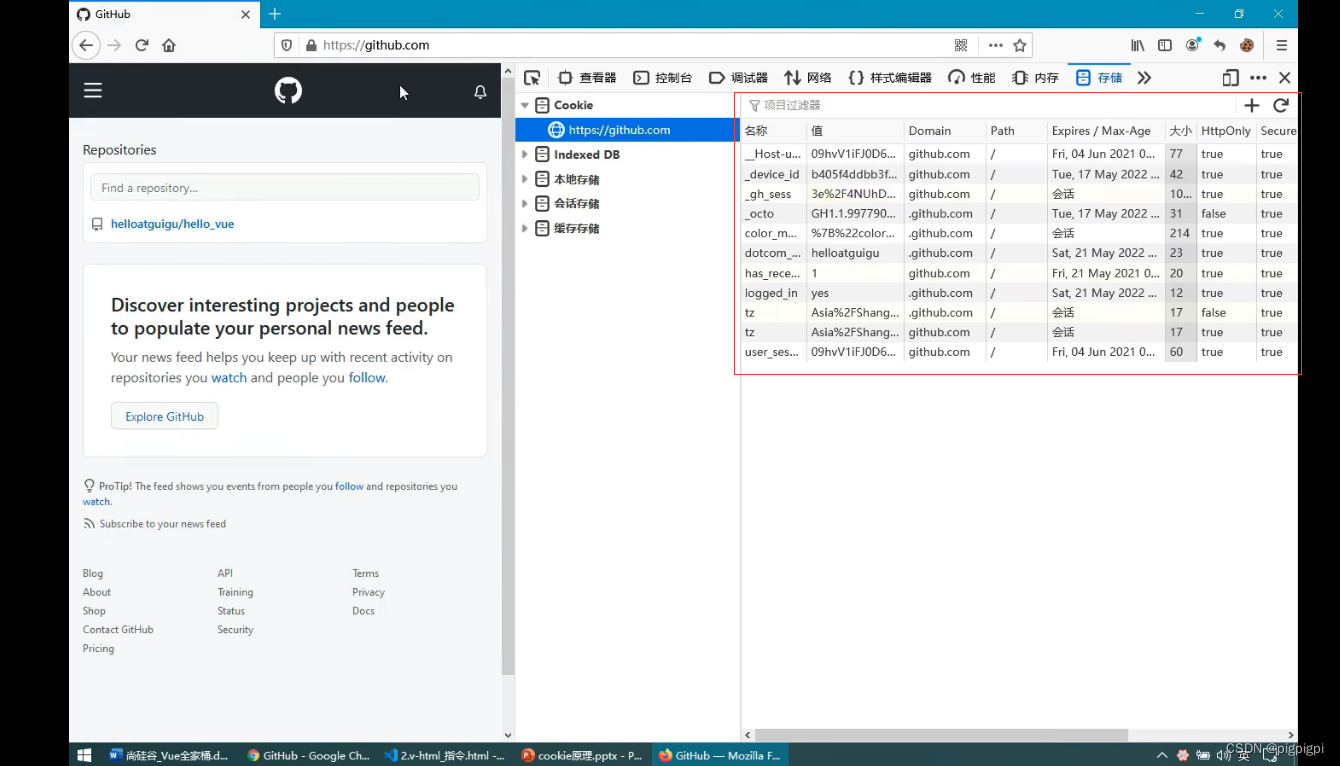This screenshot has width=1340, height=766.
Task: Click Subscribe to your news feed
Action: tap(162, 524)
